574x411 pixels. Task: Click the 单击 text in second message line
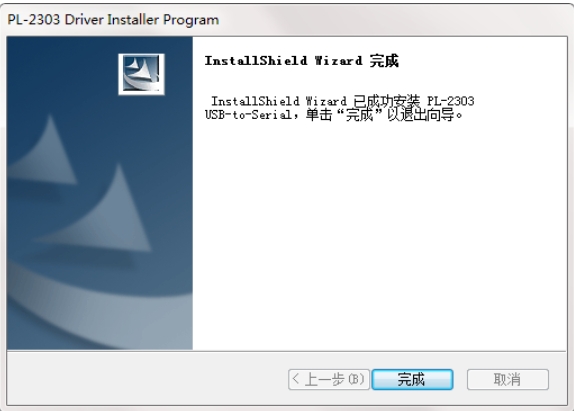click(319, 115)
